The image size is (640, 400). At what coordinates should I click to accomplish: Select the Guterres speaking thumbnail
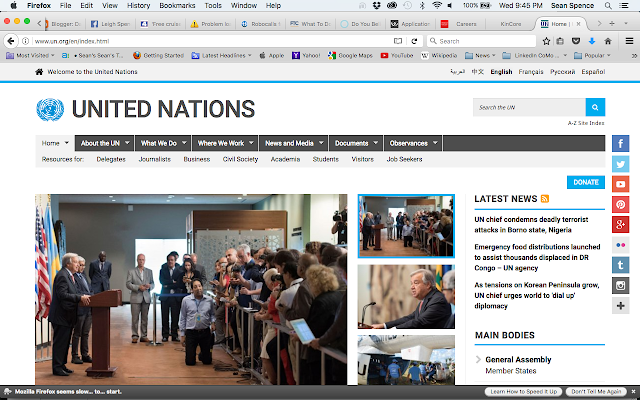[x=406, y=297]
